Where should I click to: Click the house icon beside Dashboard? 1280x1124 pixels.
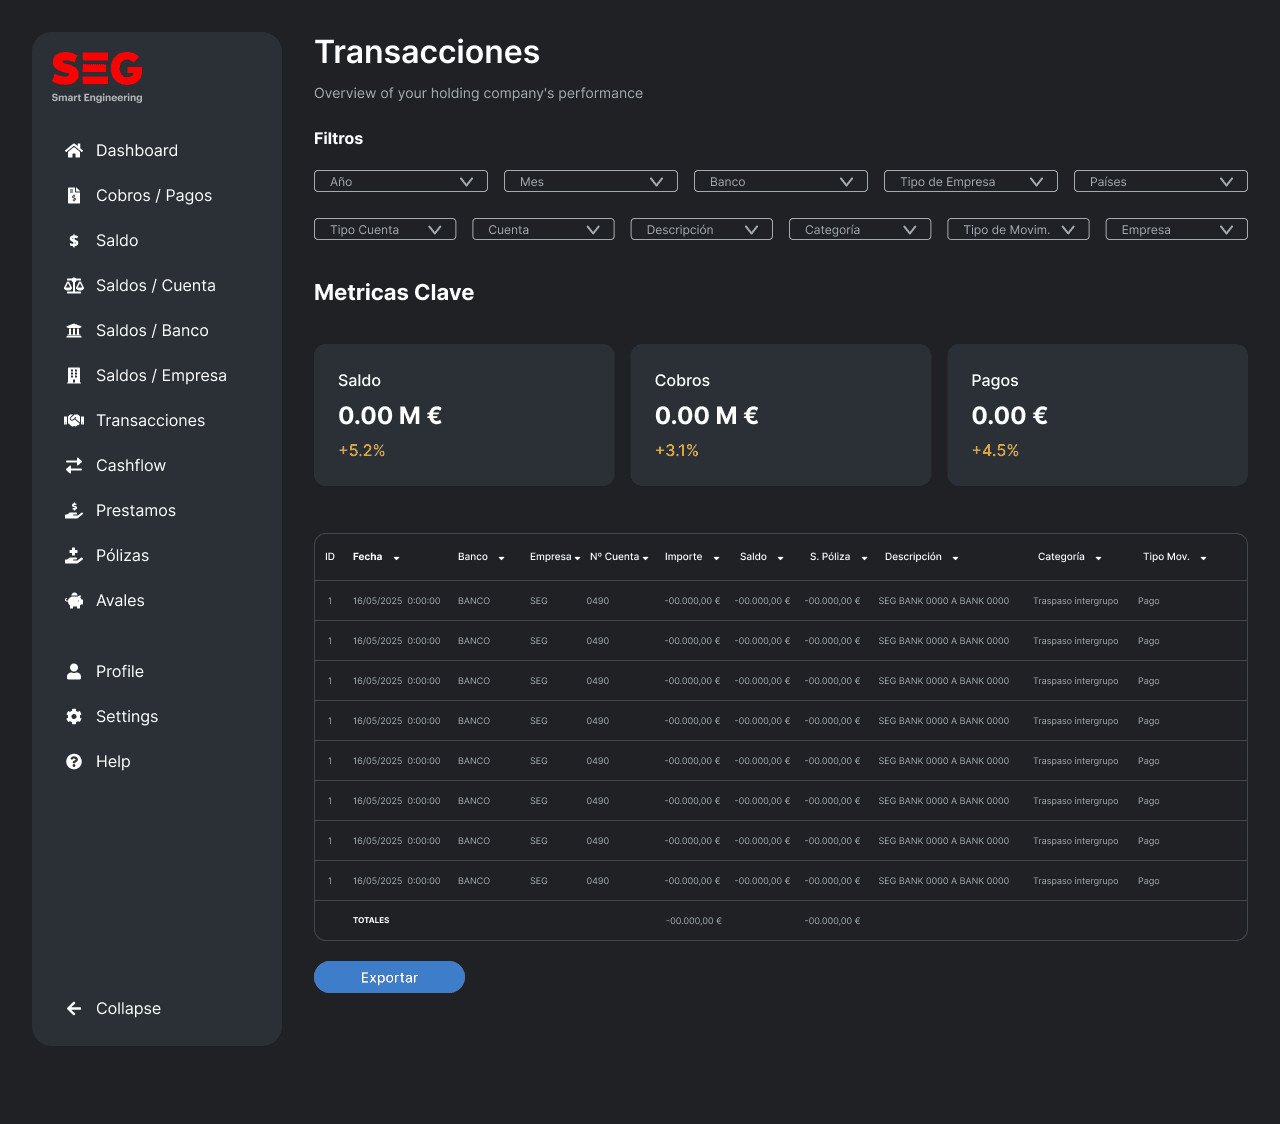pos(74,151)
